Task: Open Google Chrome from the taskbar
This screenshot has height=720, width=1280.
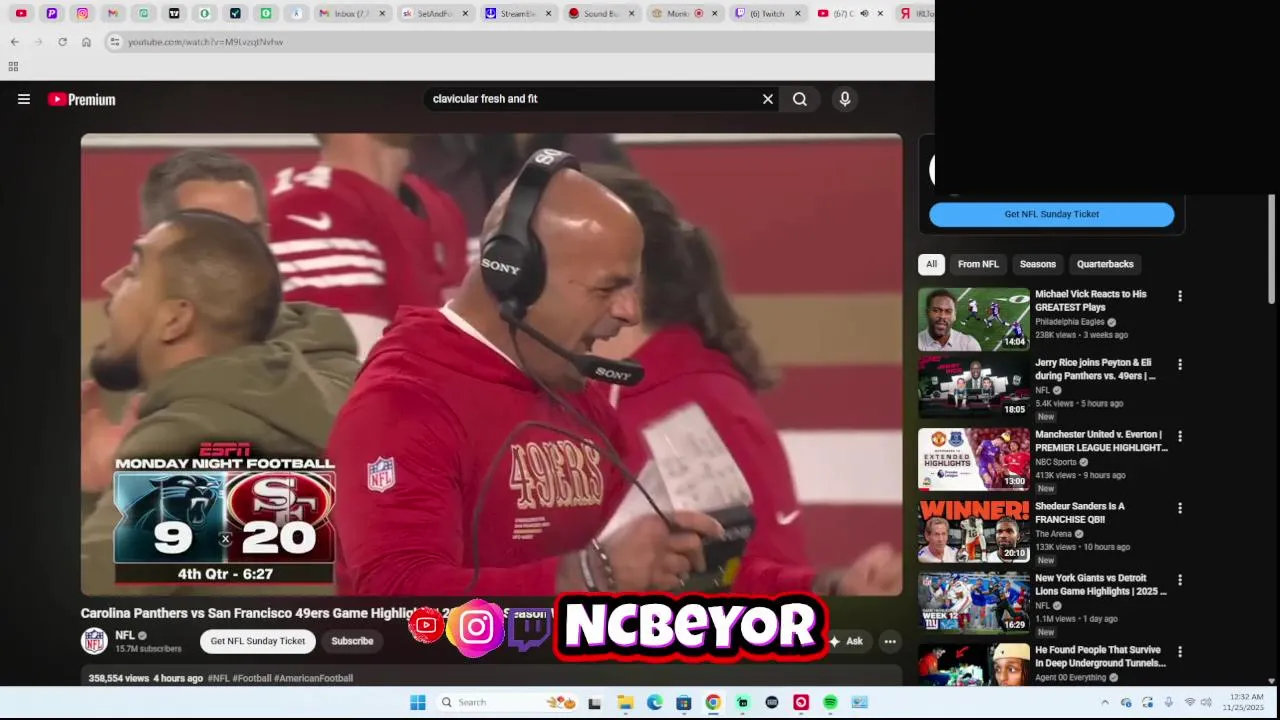Action: (713, 703)
